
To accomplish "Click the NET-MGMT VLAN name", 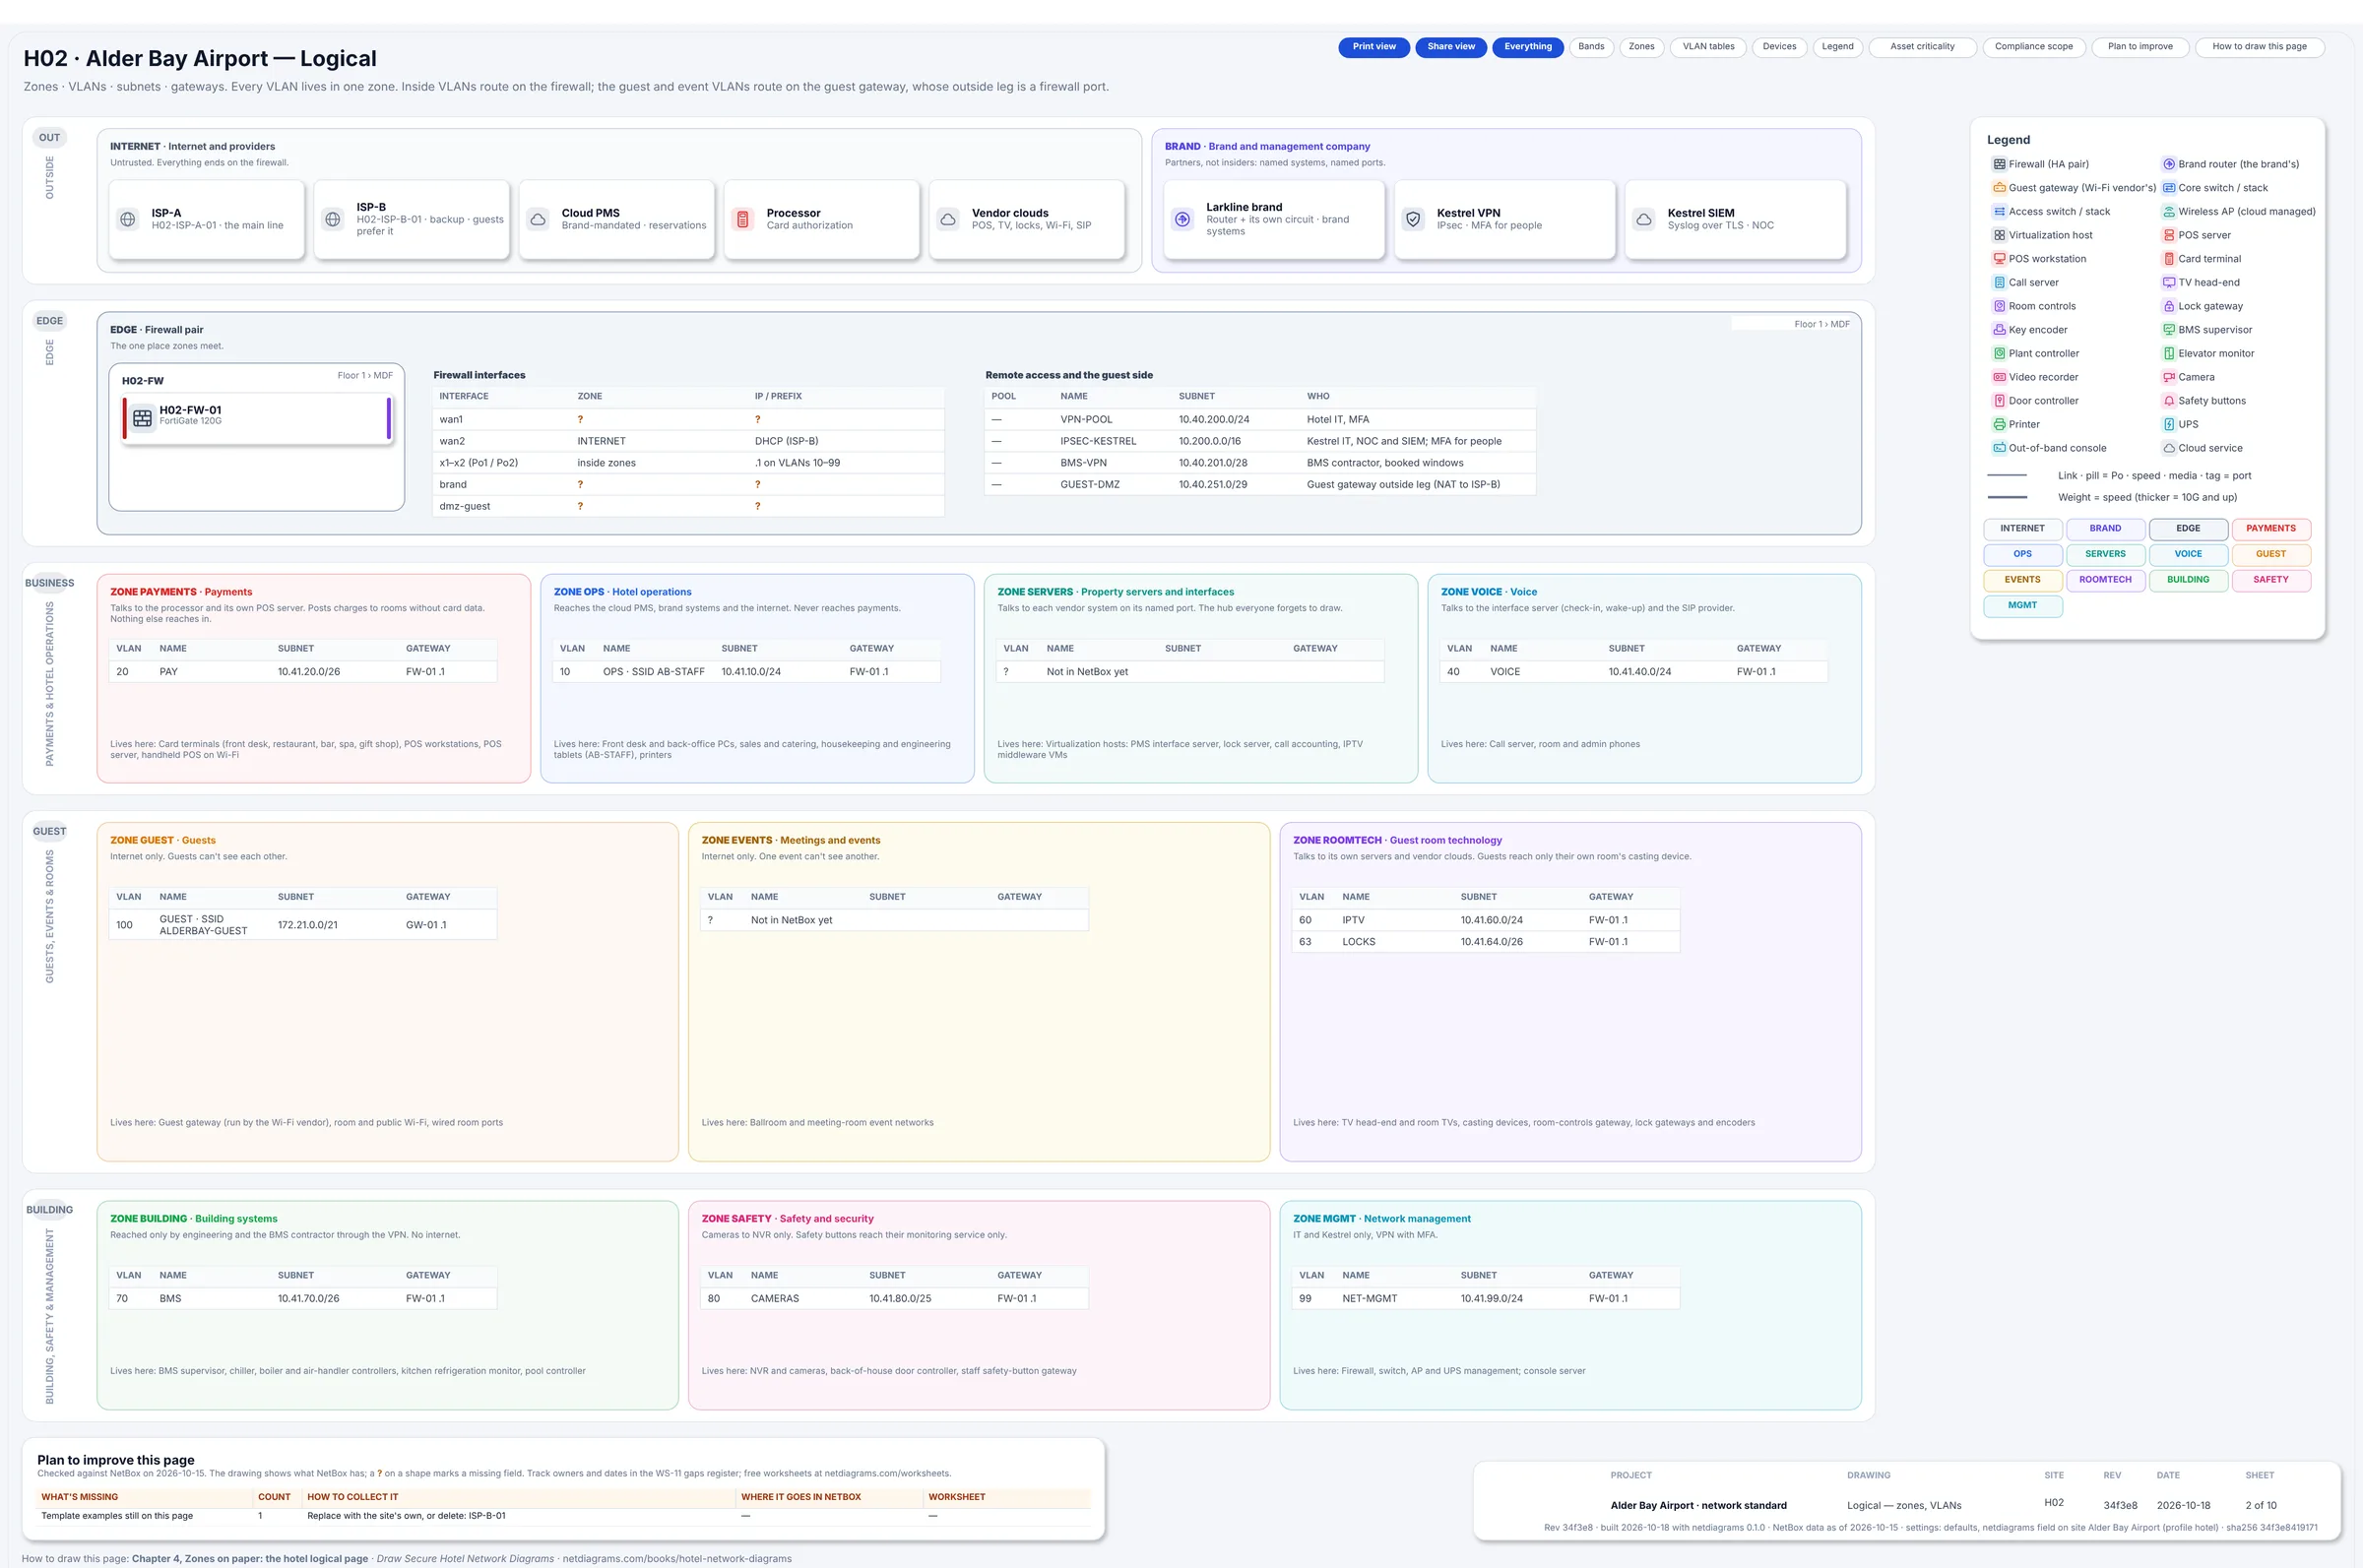I will (1369, 1299).
